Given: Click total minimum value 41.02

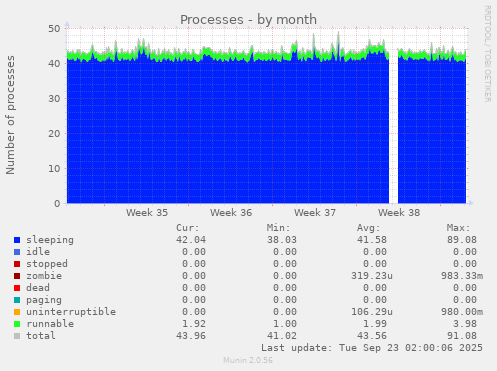Looking at the screenshot, I should [x=282, y=336].
